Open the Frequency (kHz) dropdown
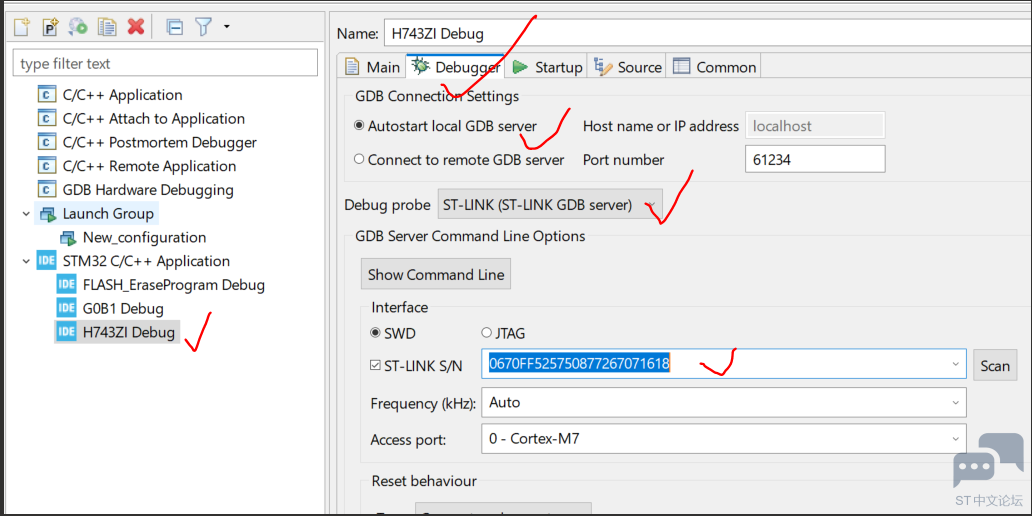The height and width of the screenshot is (516, 1032). [724, 402]
